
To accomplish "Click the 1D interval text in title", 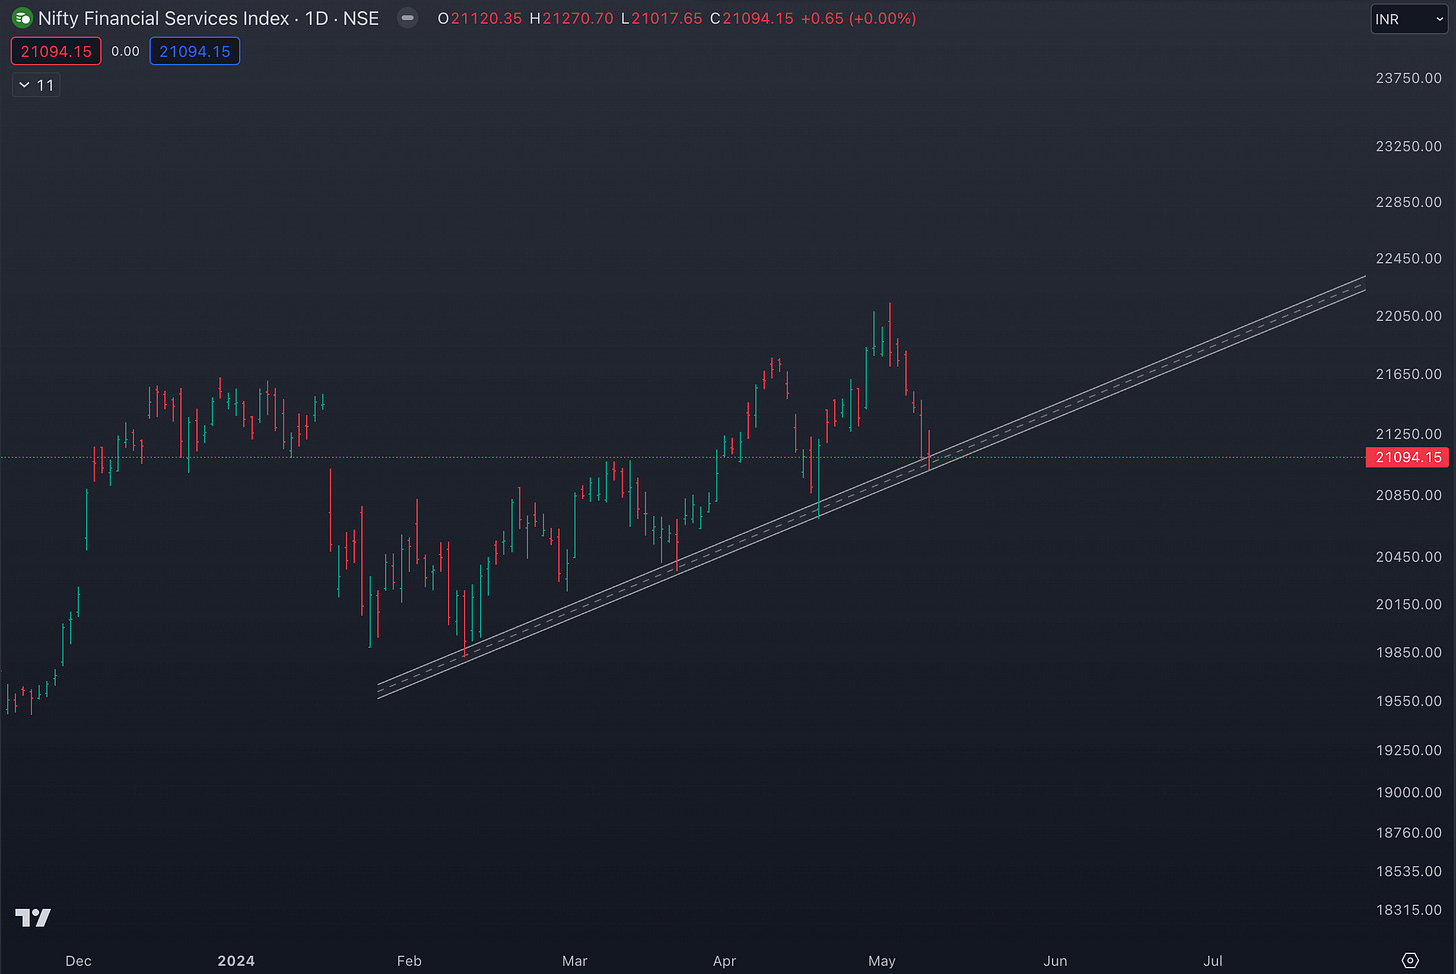I will [x=317, y=18].
